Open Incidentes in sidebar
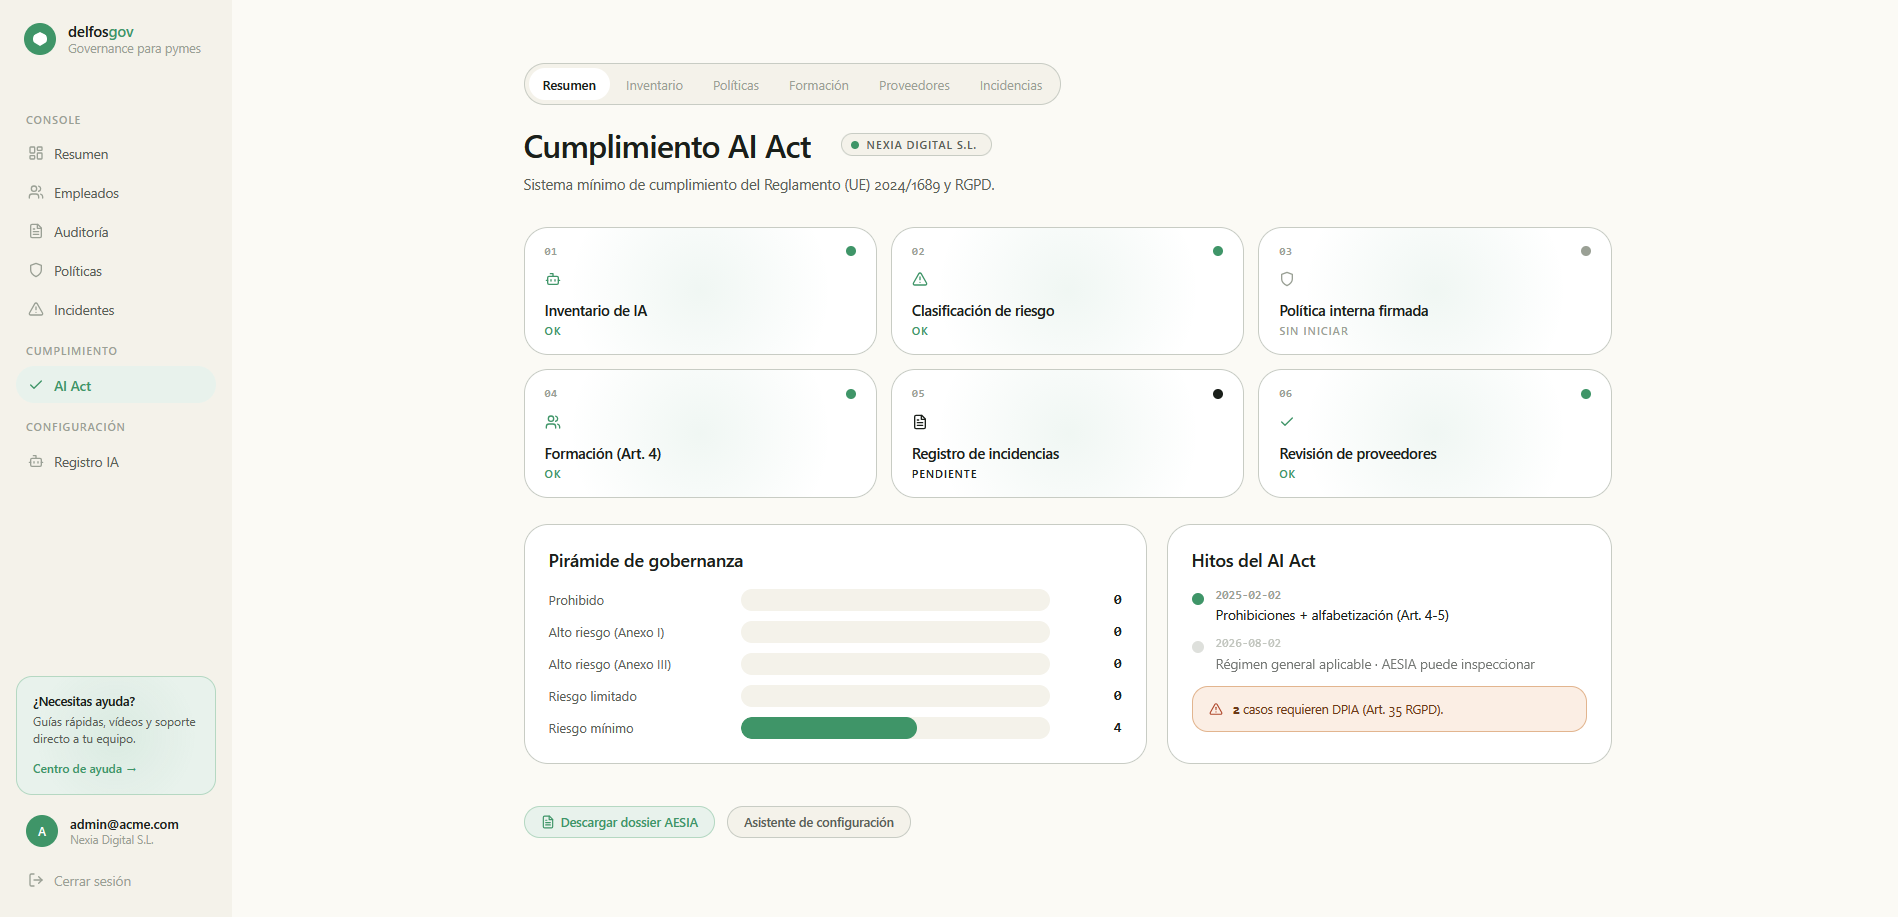The height and width of the screenshot is (917, 1898). (116, 310)
